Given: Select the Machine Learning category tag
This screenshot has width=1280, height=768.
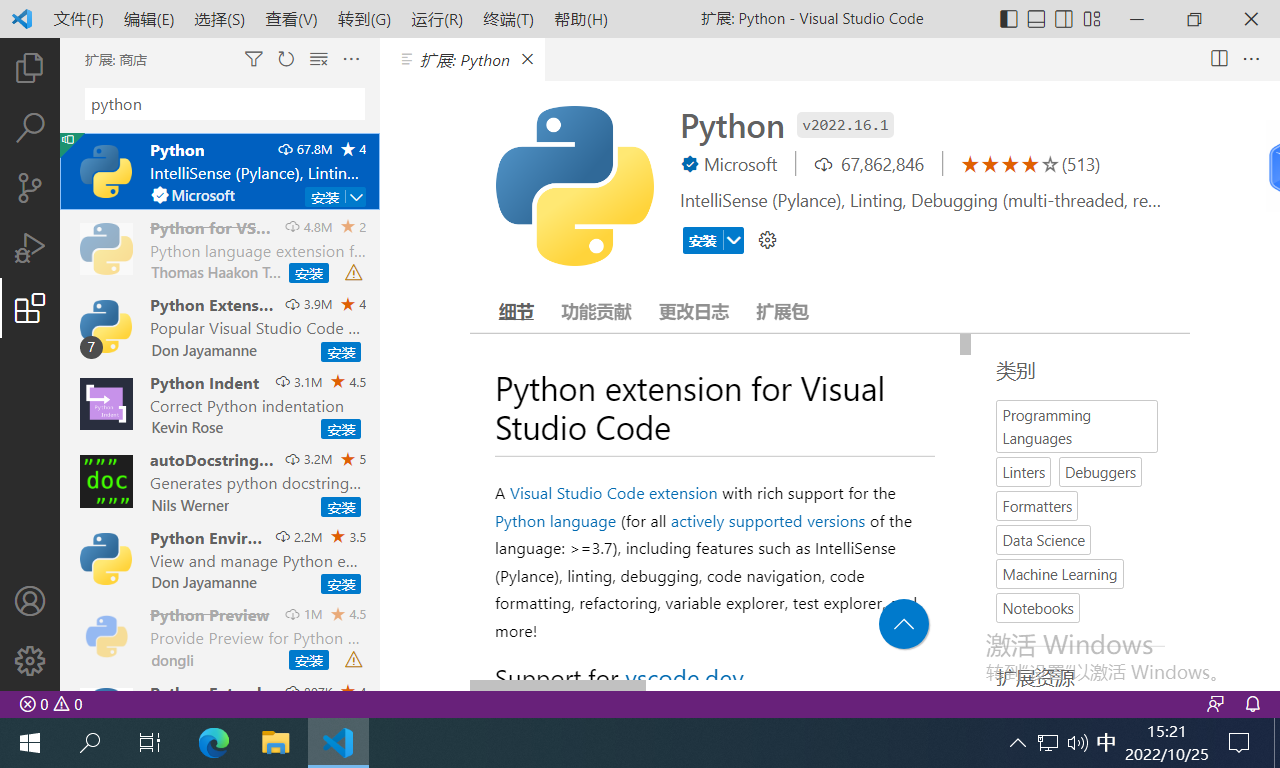Looking at the screenshot, I should (1060, 575).
